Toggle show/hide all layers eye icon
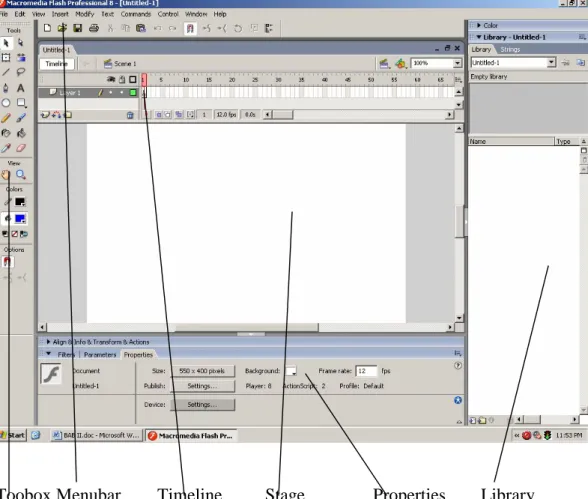588x499 pixels. tap(111, 79)
